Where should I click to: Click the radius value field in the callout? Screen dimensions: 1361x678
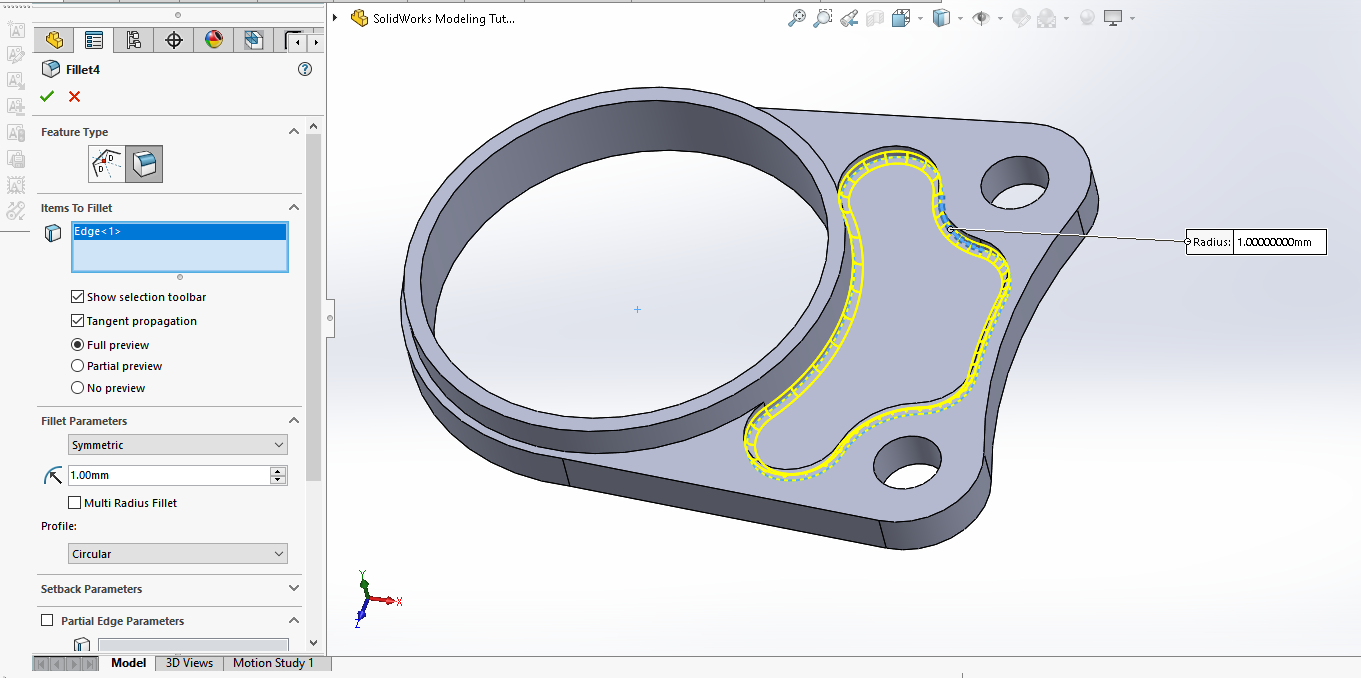pyautogui.click(x=1278, y=242)
